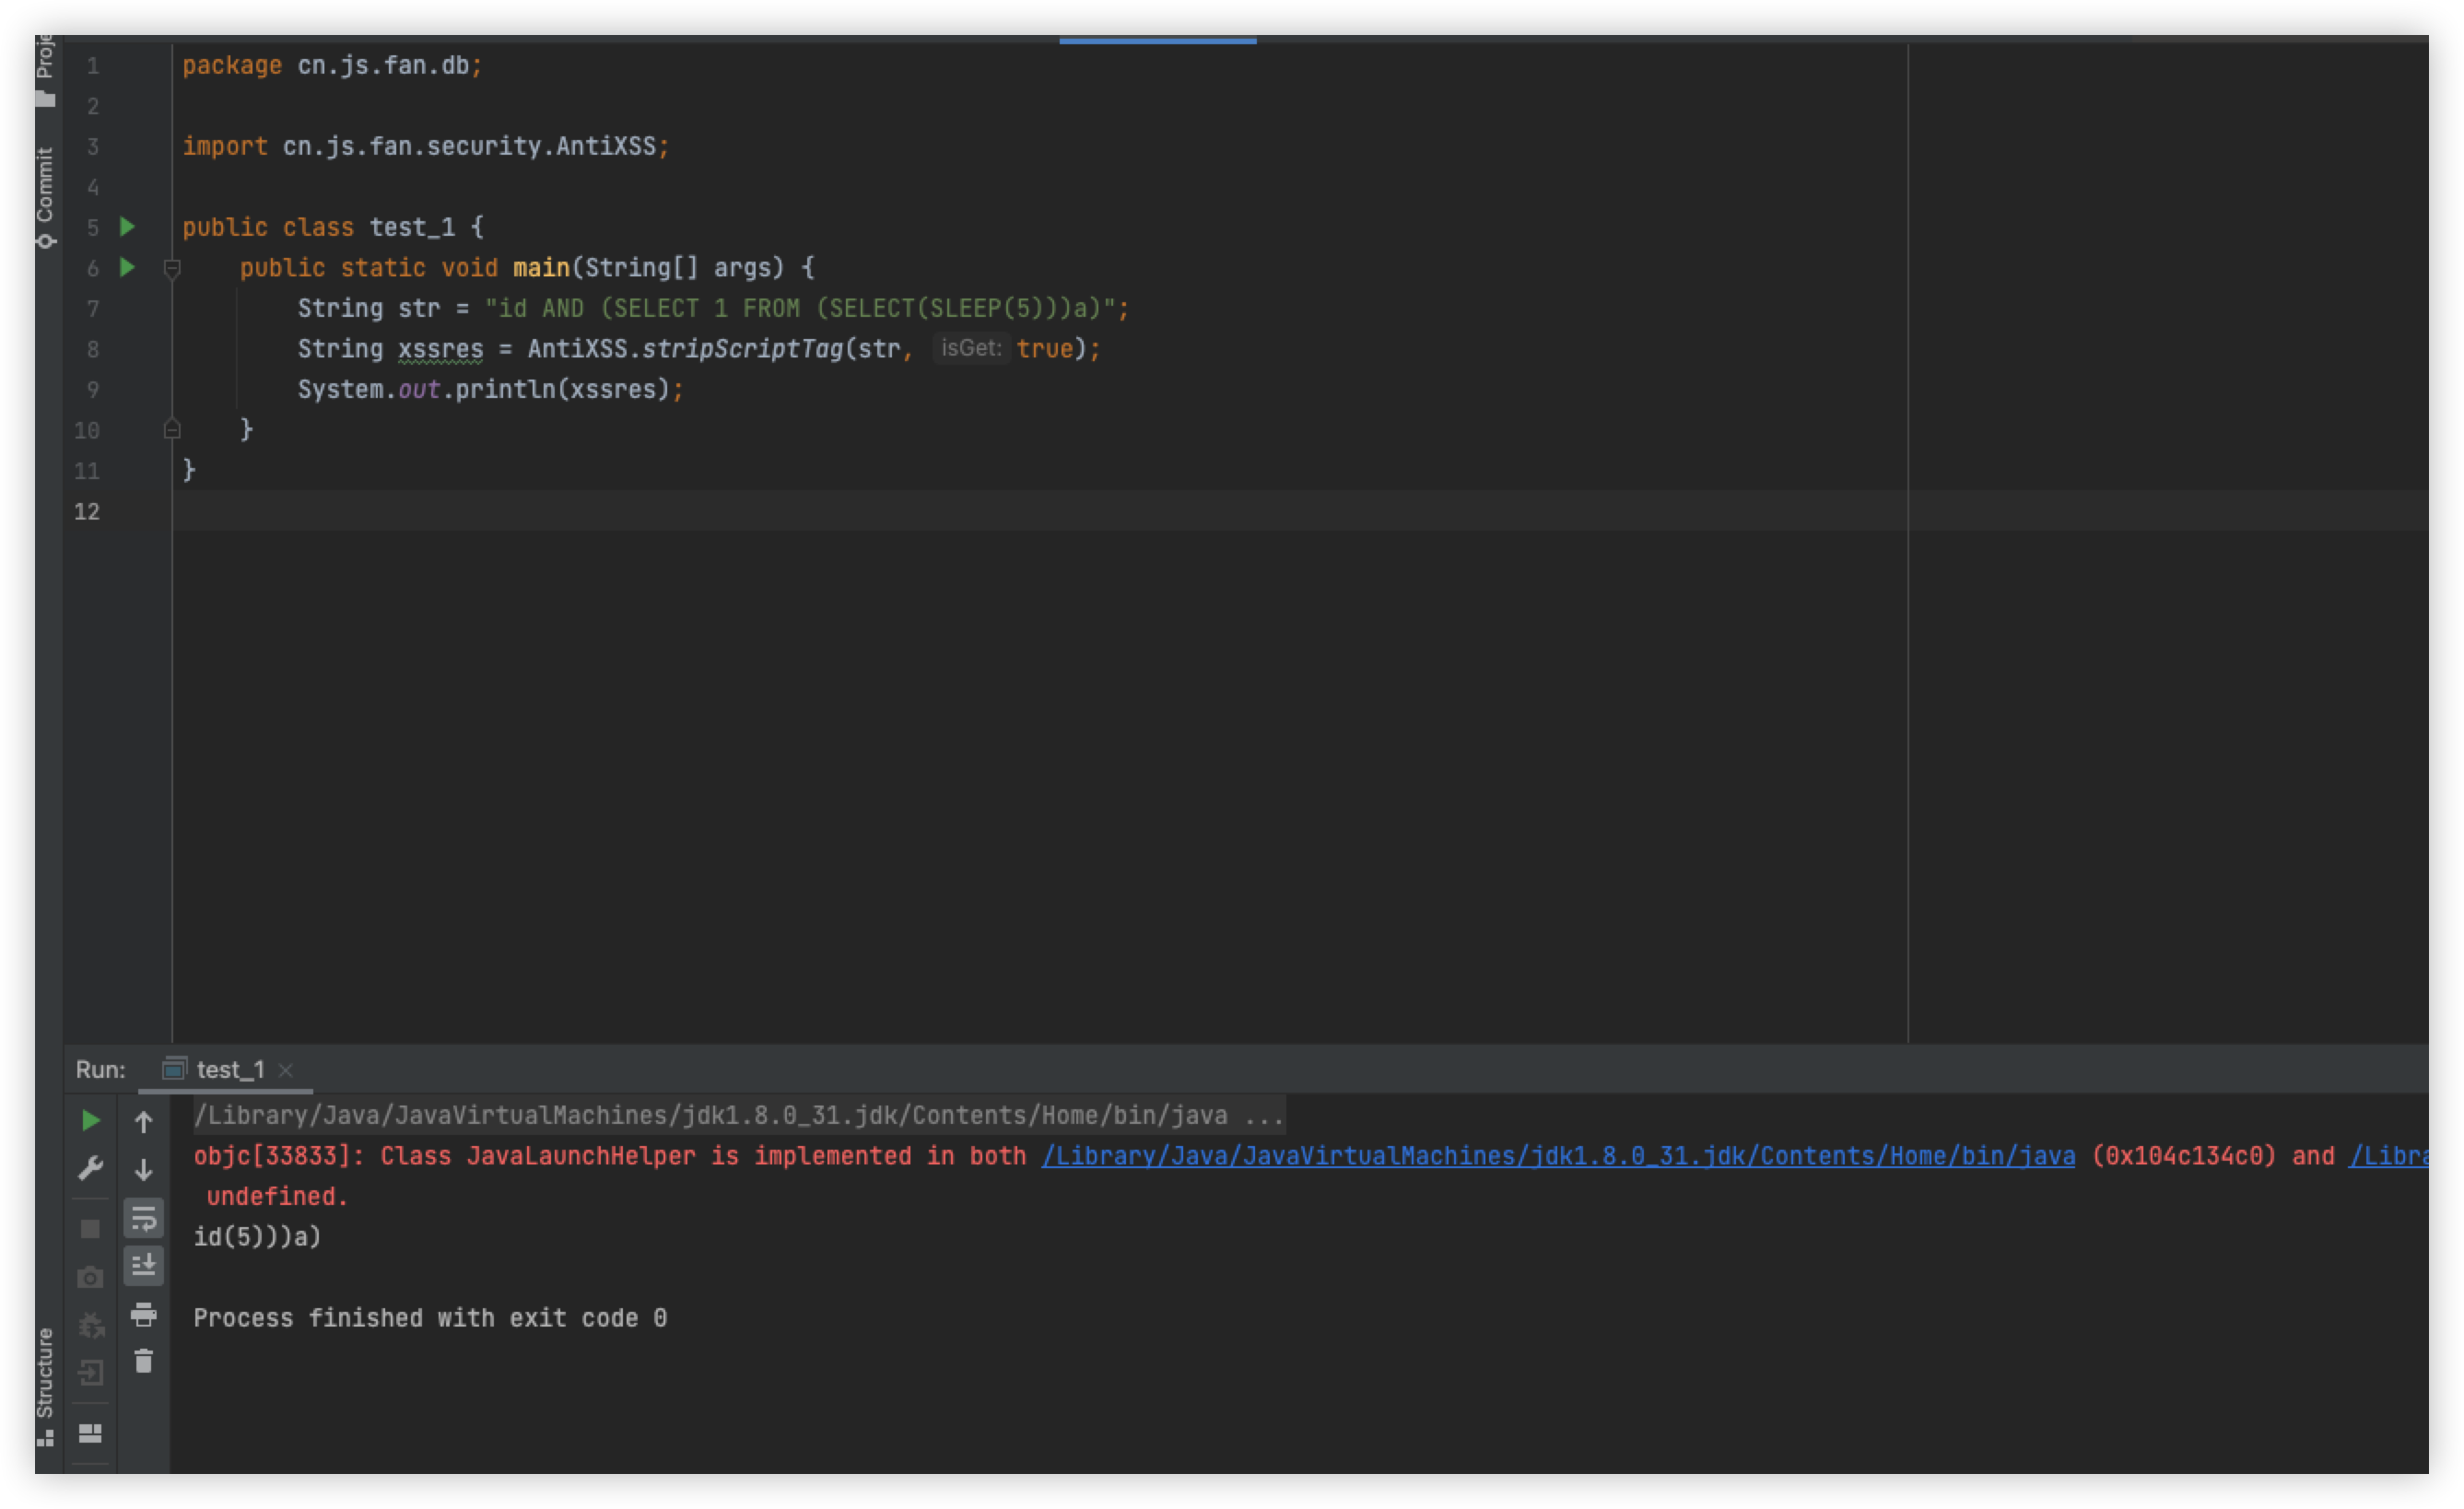2464x1509 pixels.
Task: Click the down arrow in the Run console toolbar
Action: (x=143, y=1169)
